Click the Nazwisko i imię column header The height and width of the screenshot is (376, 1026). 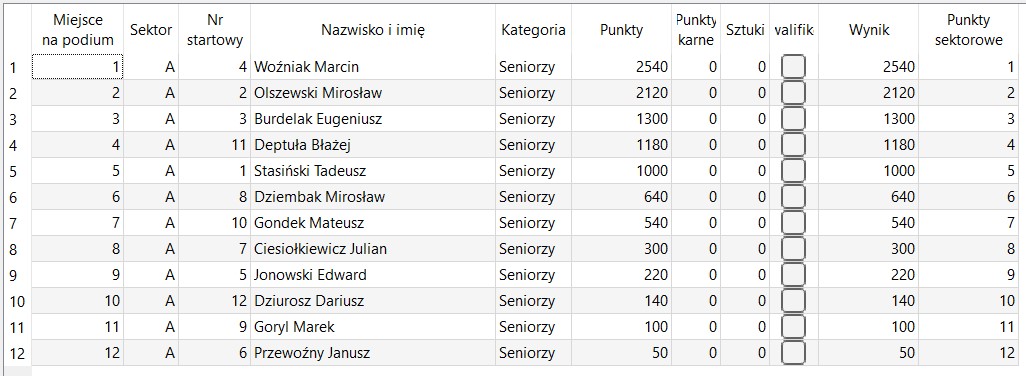(x=373, y=30)
